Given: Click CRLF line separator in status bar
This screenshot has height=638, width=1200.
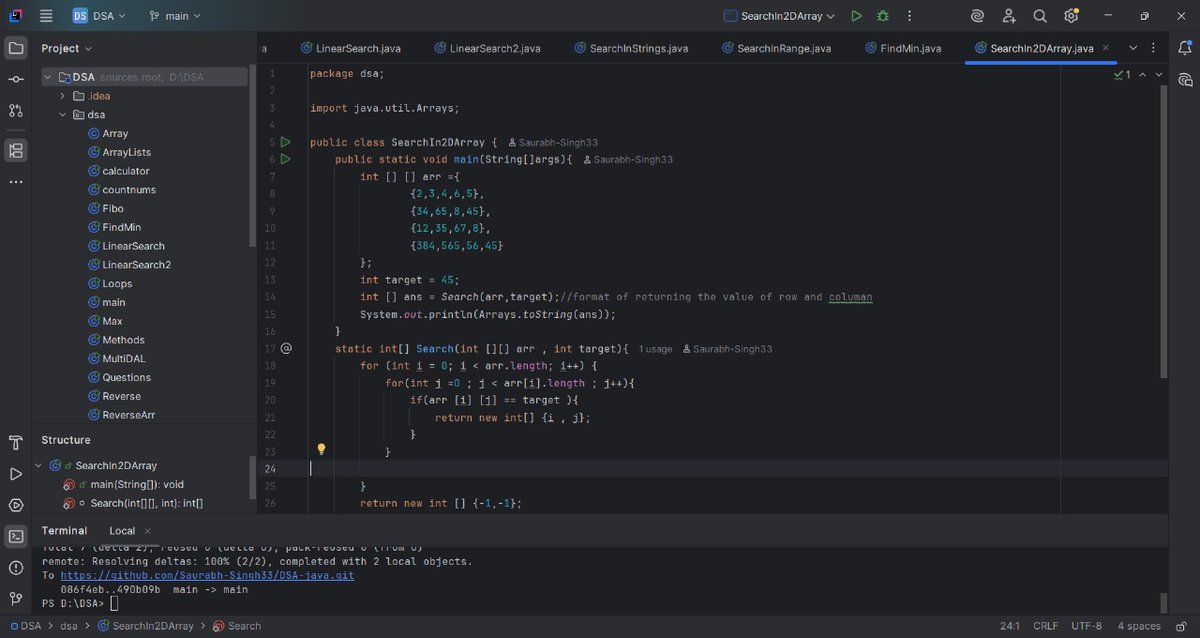Looking at the screenshot, I should [x=1045, y=626].
